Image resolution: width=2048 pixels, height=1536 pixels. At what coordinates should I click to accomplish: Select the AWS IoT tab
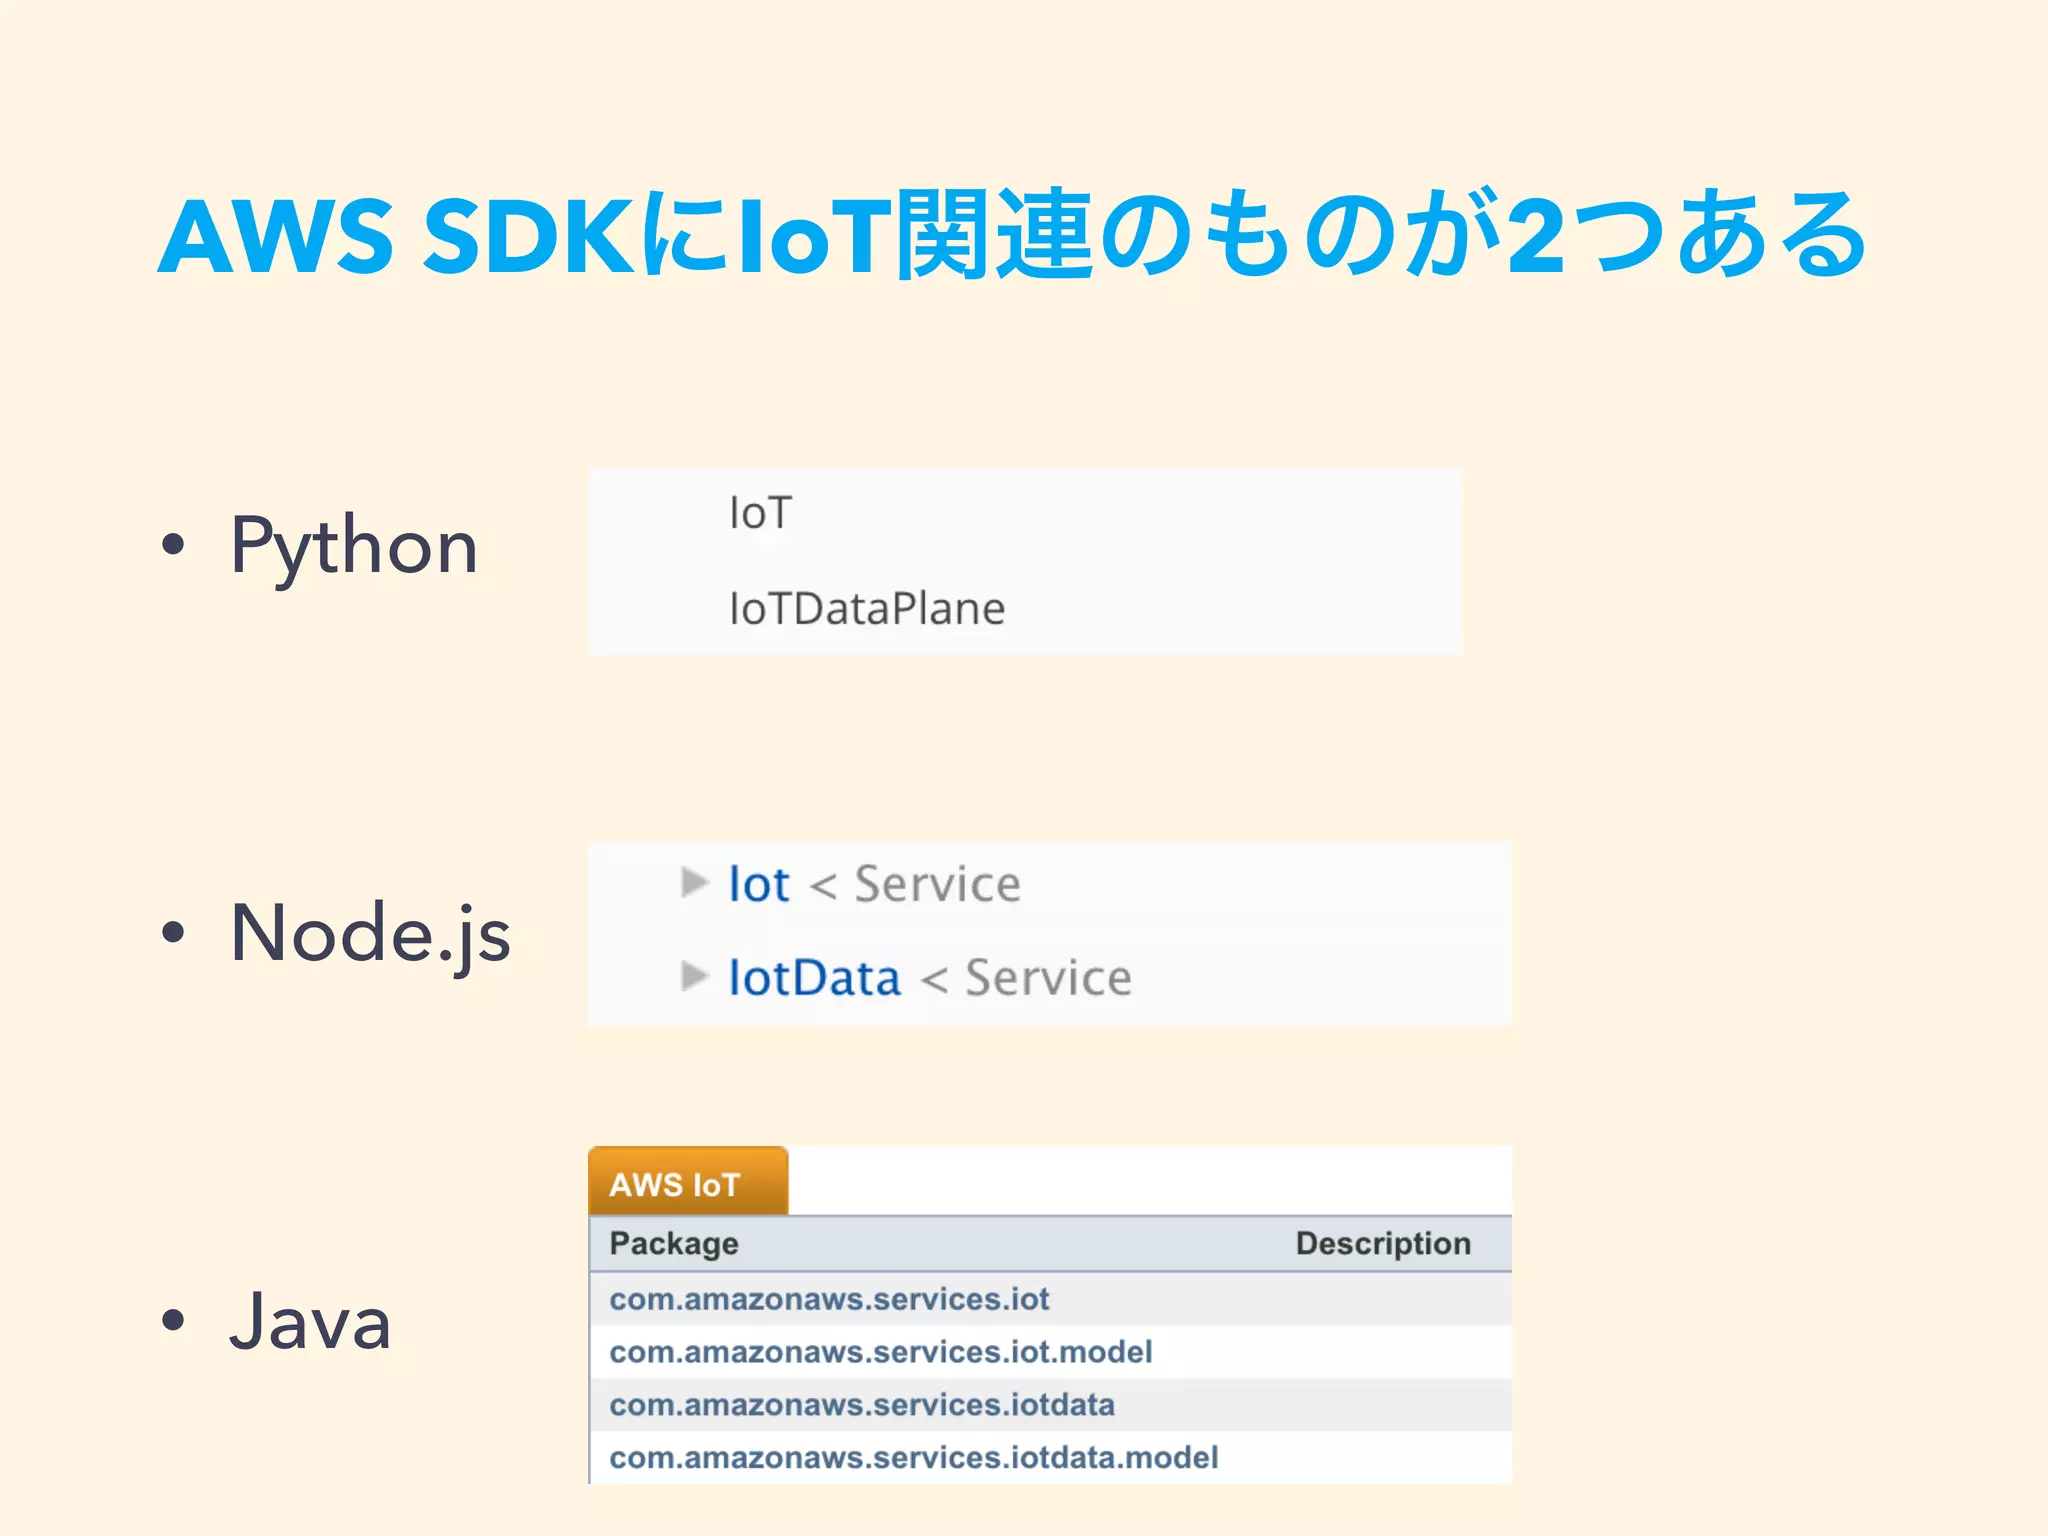tap(688, 1181)
